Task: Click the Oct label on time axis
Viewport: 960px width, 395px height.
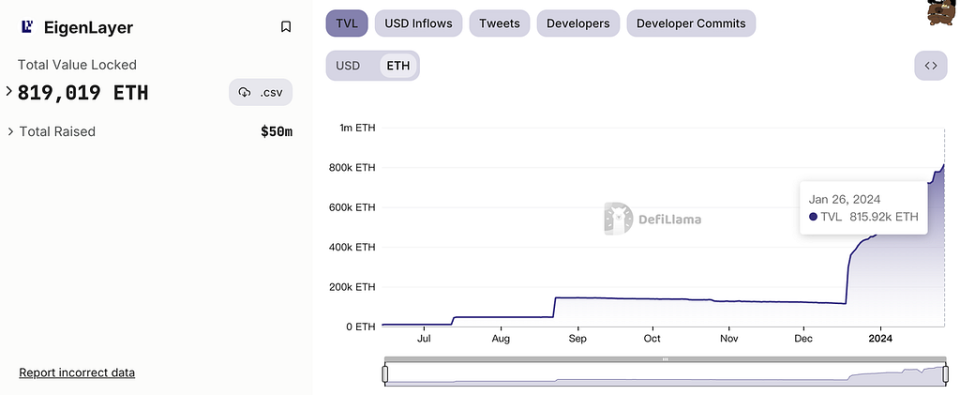Action: (x=652, y=338)
